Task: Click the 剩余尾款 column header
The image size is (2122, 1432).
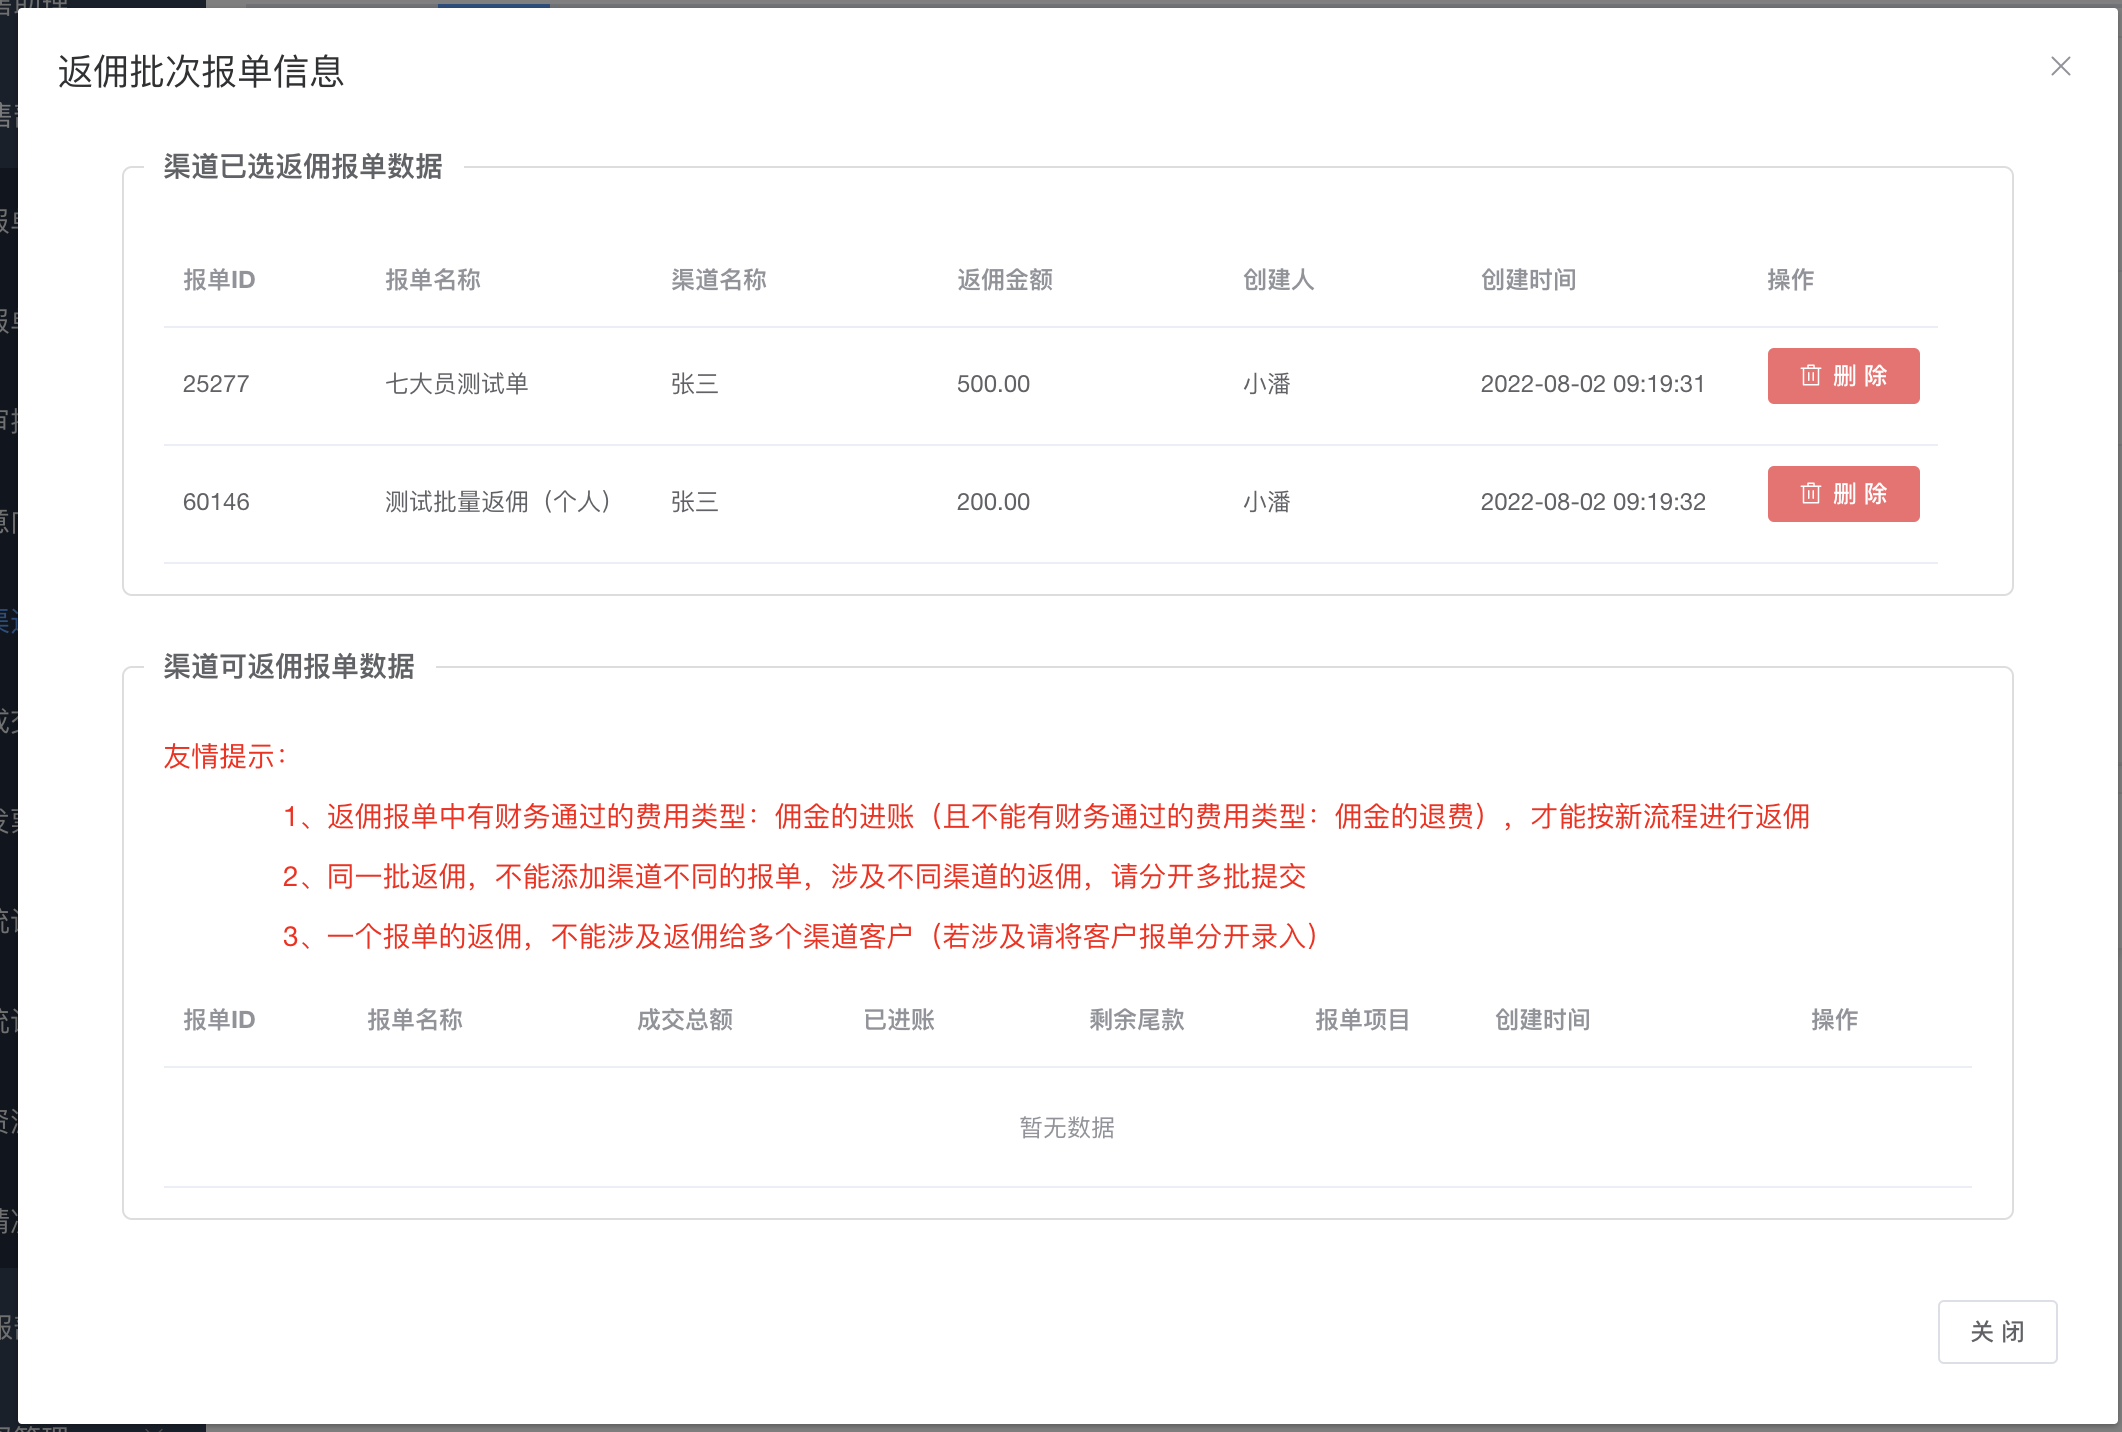Action: [x=1136, y=1020]
